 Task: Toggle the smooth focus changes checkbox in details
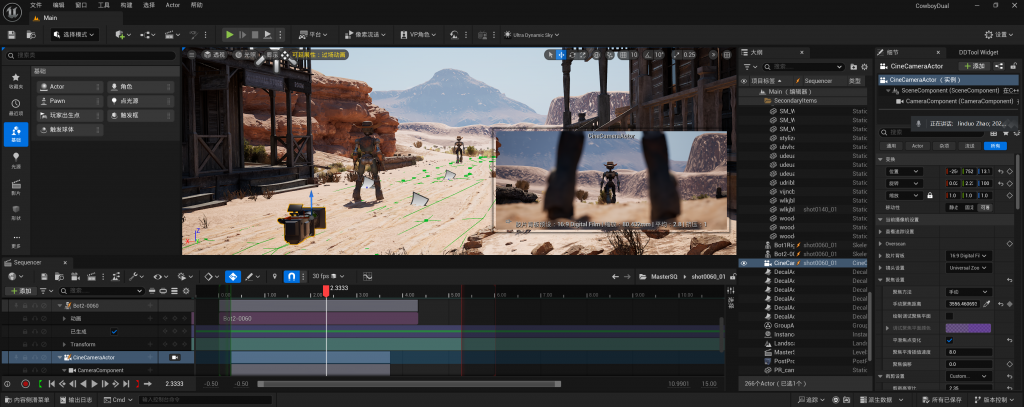coord(949,340)
